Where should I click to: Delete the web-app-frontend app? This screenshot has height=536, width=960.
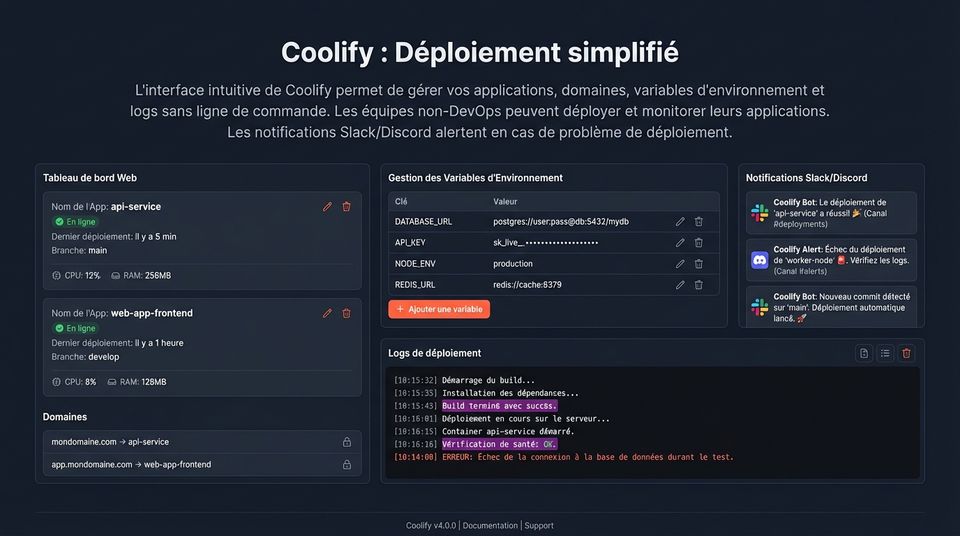[347, 314]
